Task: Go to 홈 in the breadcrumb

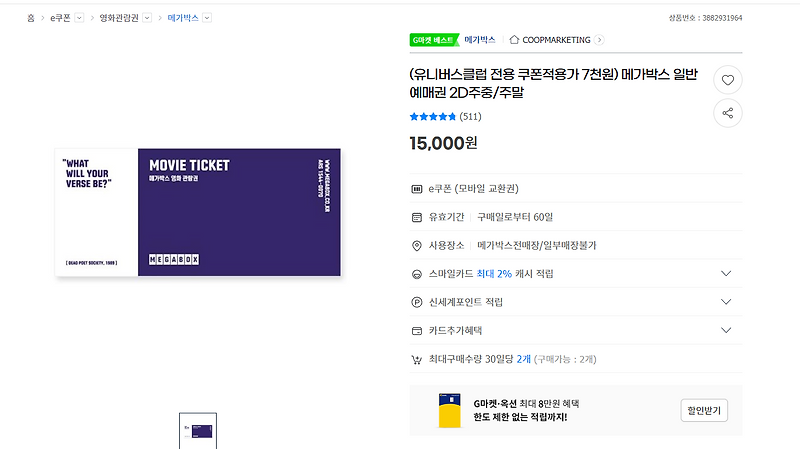Action: [x=31, y=18]
